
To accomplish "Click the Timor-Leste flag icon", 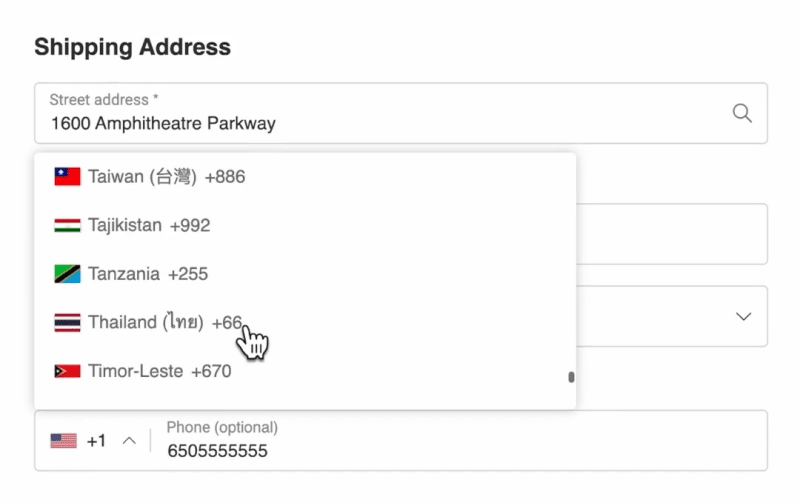I will pyautogui.click(x=67, y=371).
